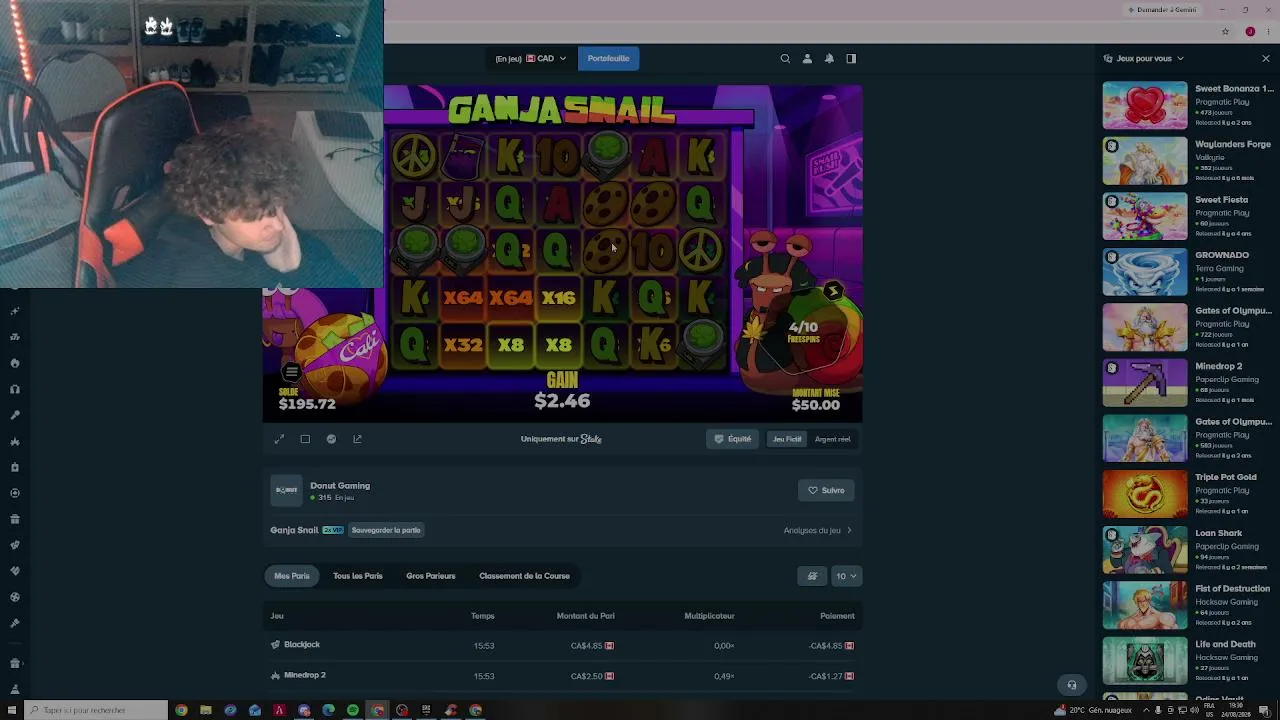
Task: Open Microsoft Edge from the taskbar
Action: pos(328,710)
